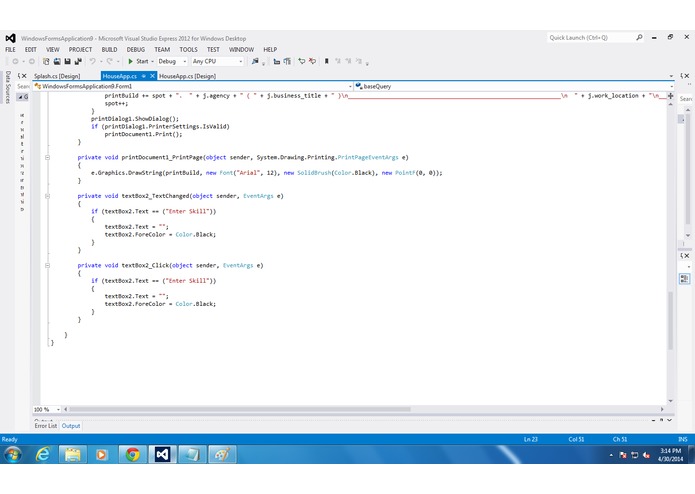
Task: Show hidden system tray icons arrow
Action: 611,455
